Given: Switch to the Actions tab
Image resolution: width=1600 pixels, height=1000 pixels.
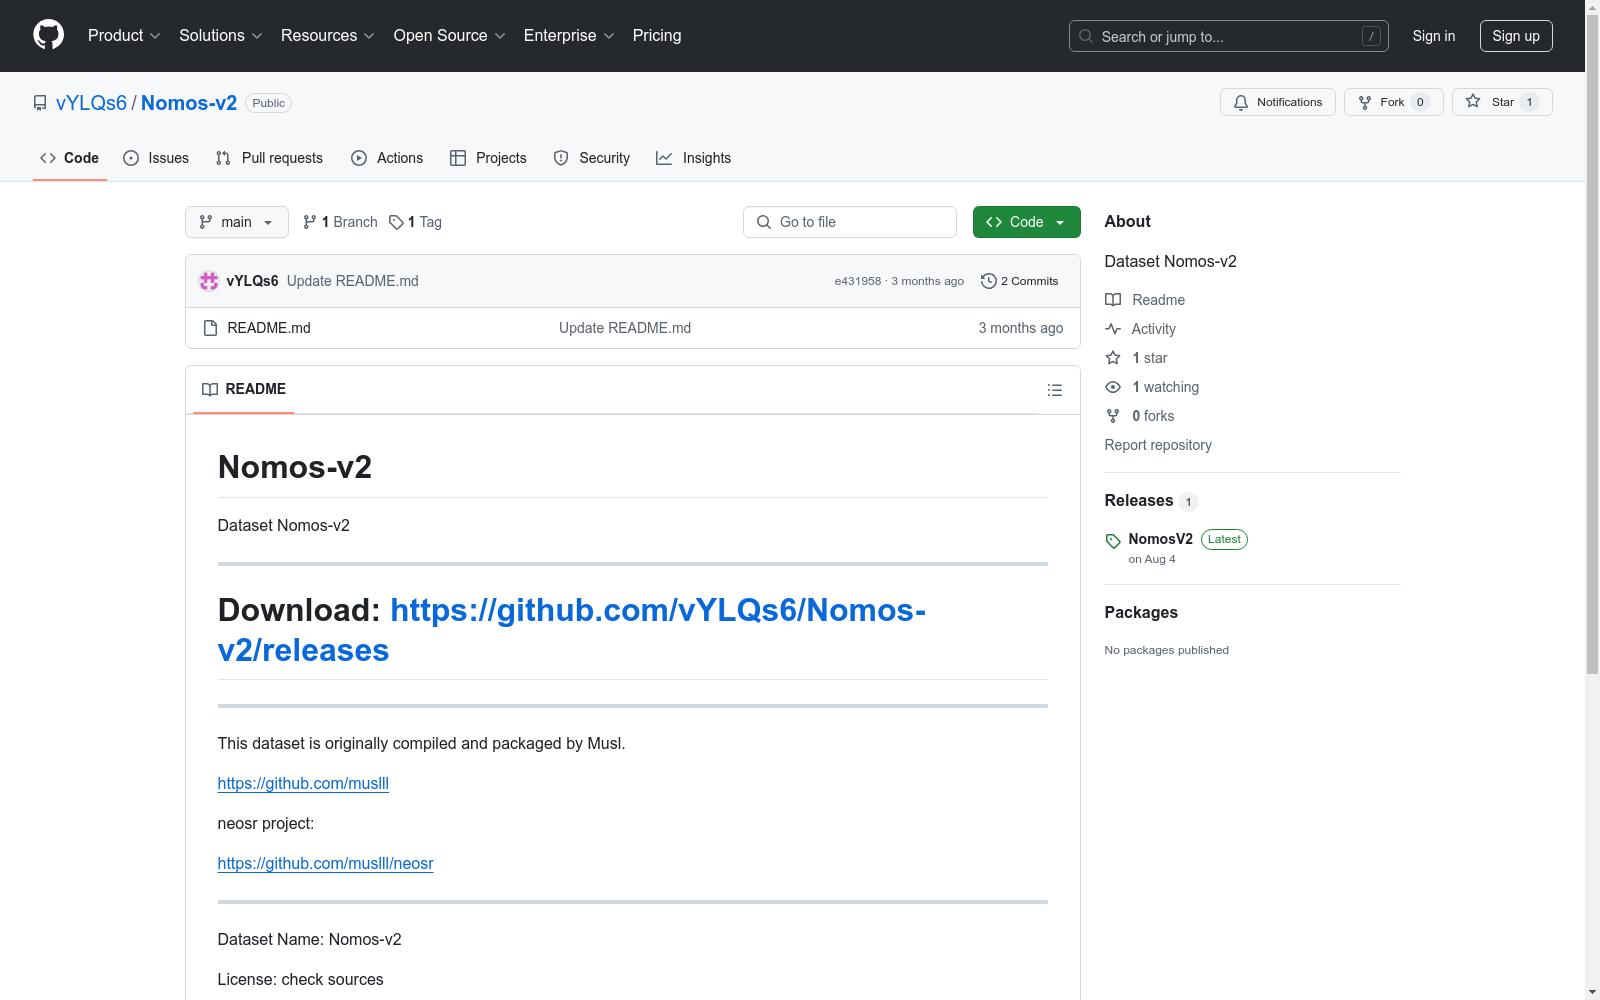Looking at the screenshot, I should [387, 158].
